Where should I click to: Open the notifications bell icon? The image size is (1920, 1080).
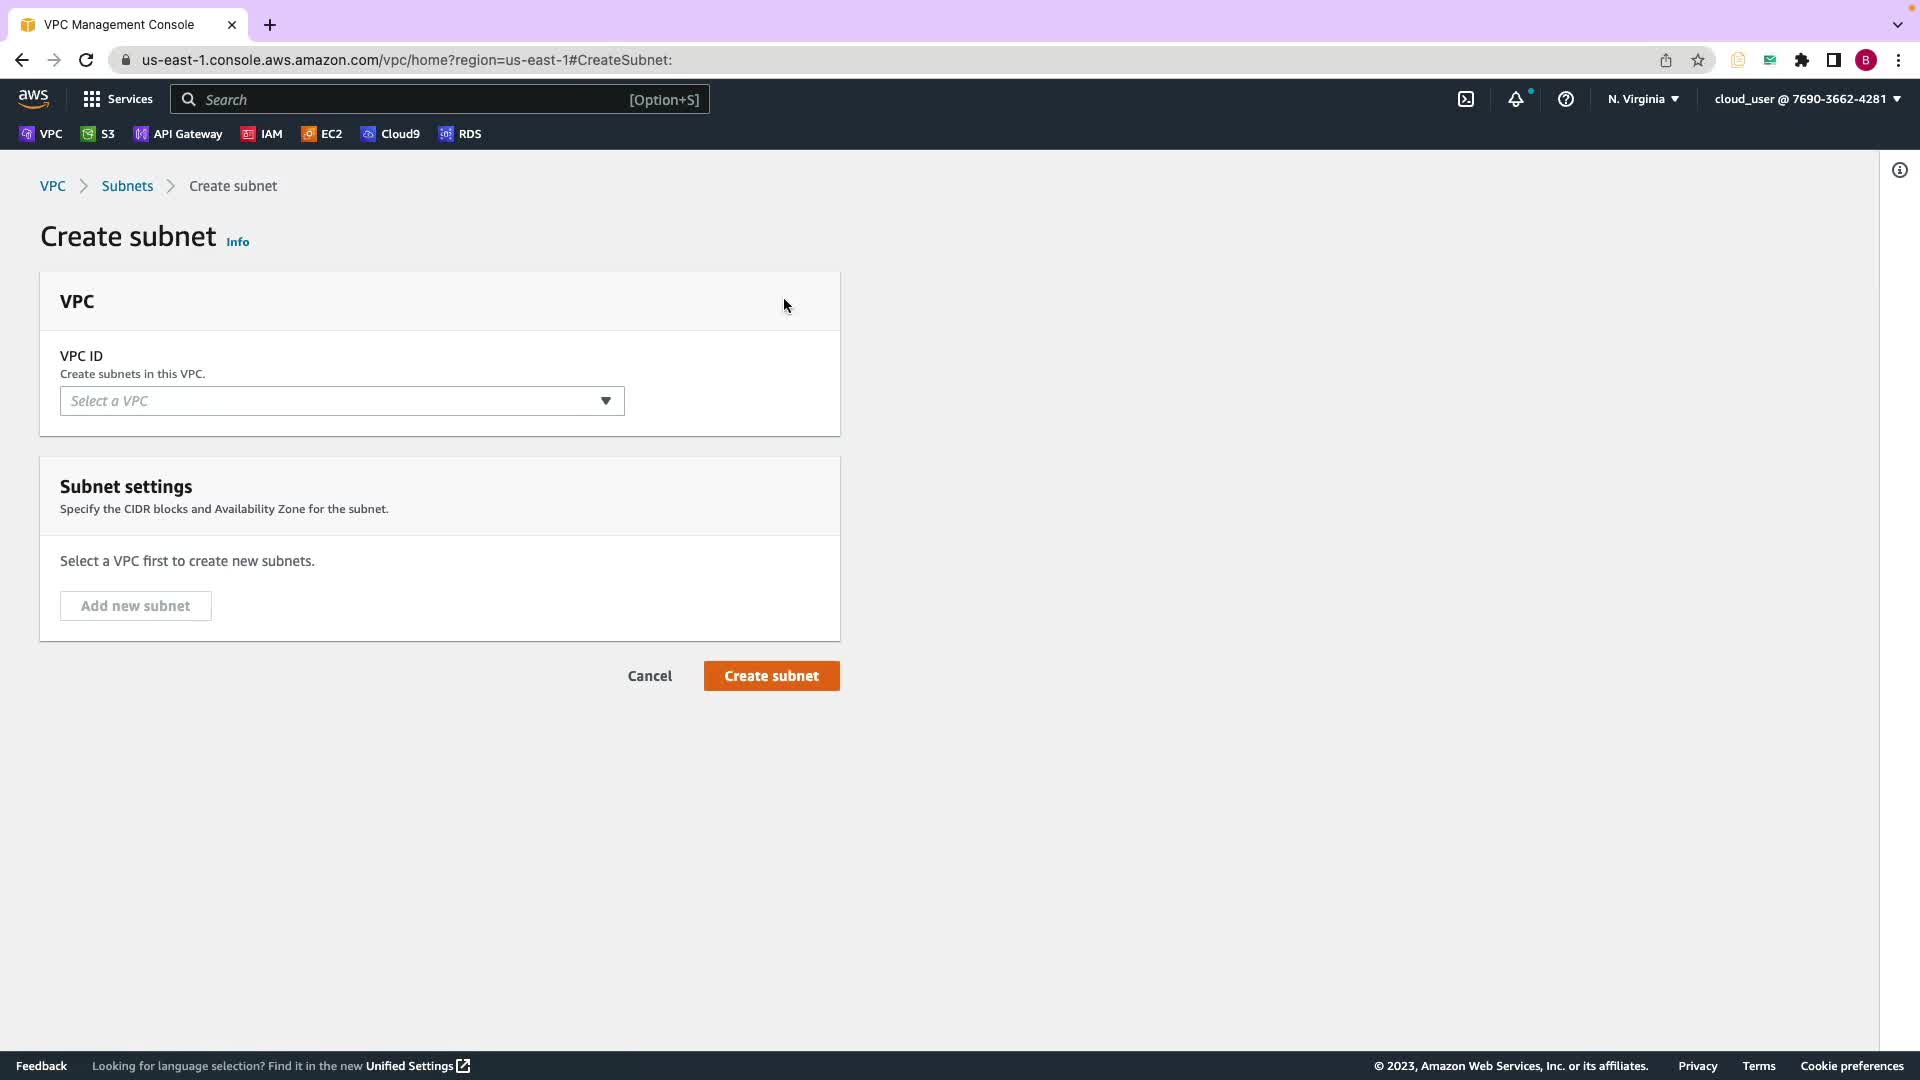point(1516,99)
